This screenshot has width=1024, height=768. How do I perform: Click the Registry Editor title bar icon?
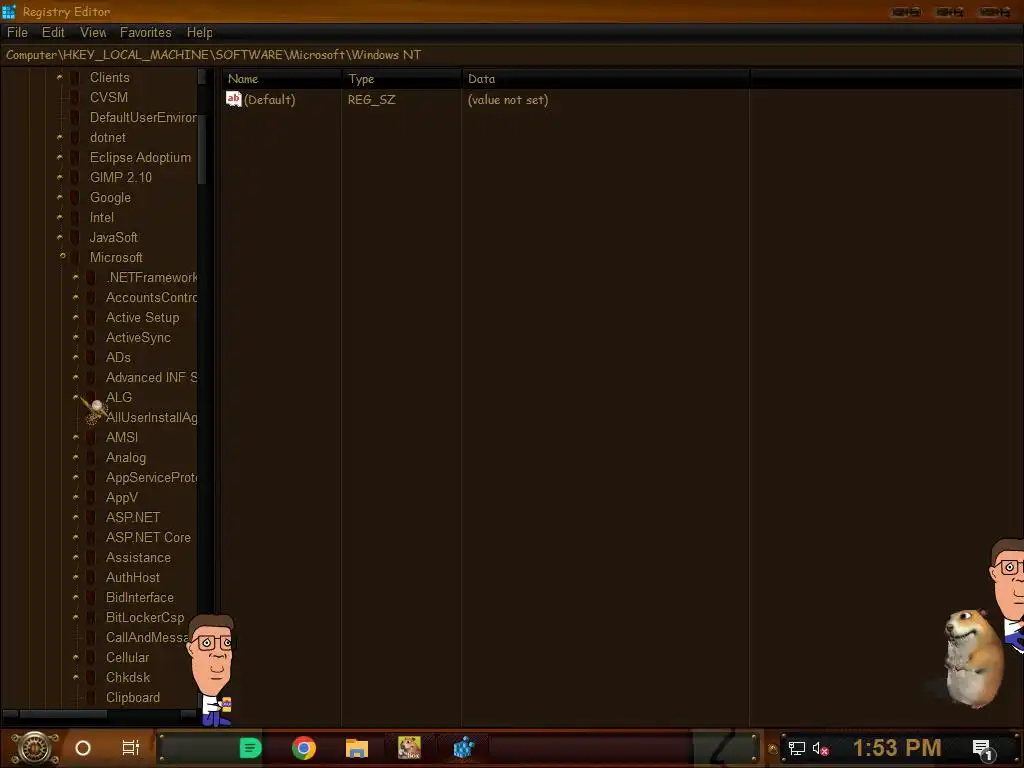tap(8, 11)
